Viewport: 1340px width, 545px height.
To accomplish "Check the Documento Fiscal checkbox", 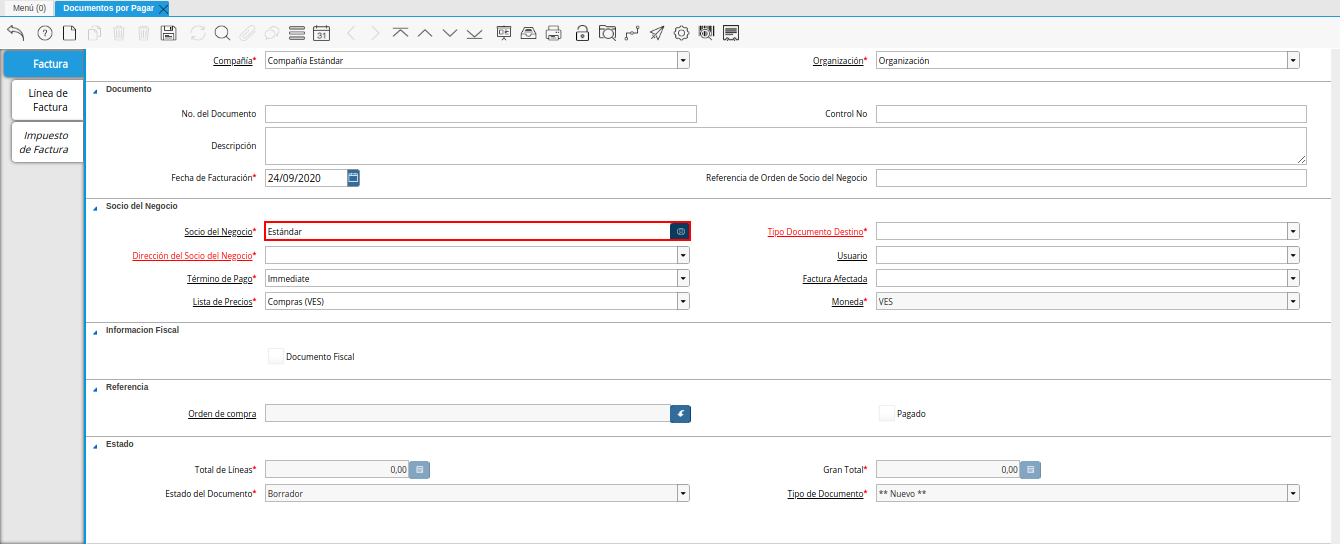I will pos(276,356).
